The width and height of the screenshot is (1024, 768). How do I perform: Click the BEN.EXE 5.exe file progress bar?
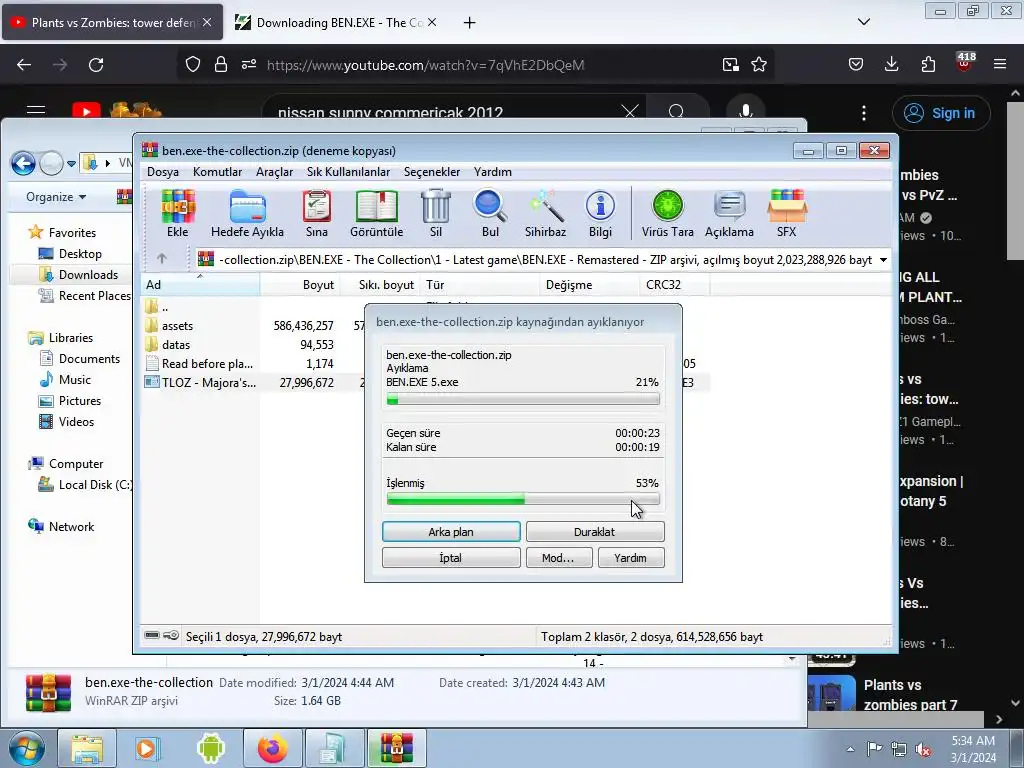pos(522,399)
